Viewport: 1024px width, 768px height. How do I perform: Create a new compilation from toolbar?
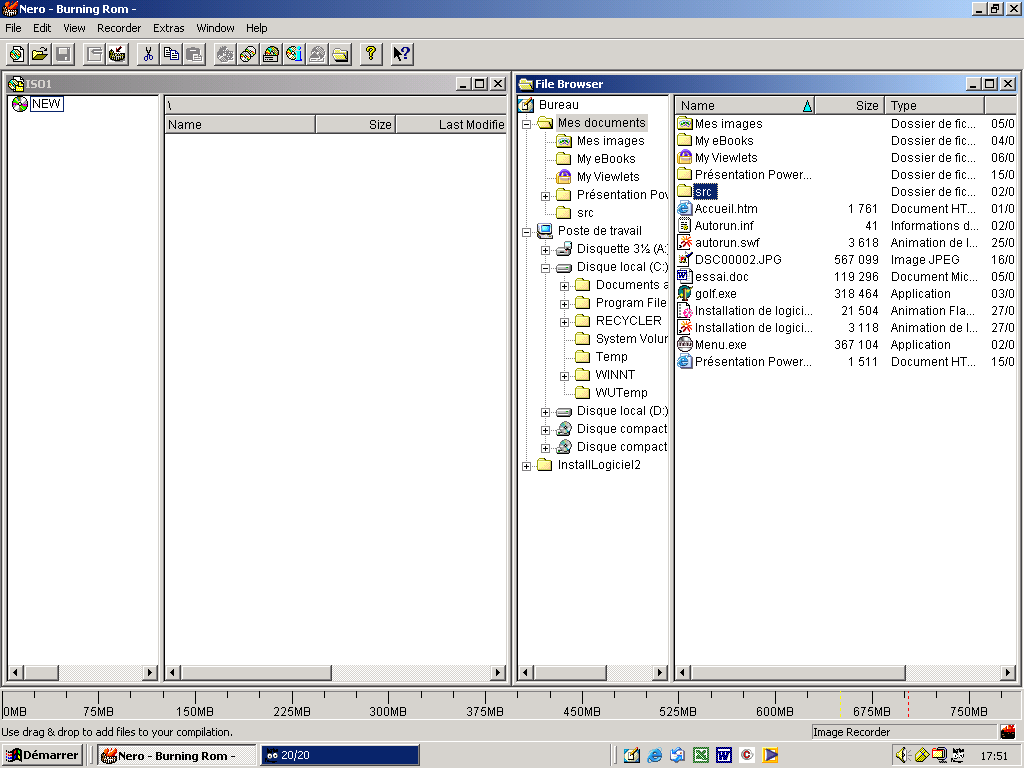pyautogui.click(x=17, y=54)
